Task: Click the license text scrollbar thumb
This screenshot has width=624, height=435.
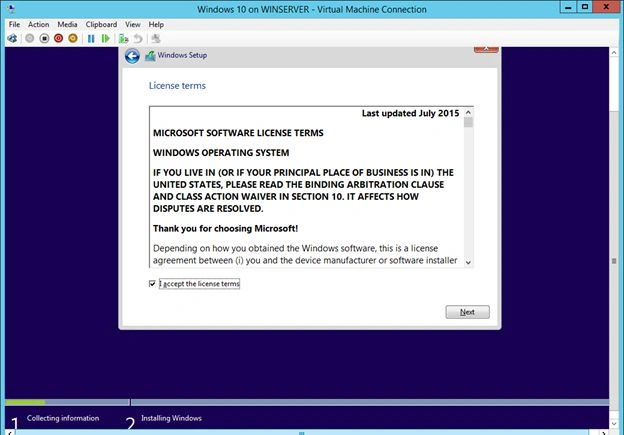Action: pyautogui.click(x=468, y=123)
